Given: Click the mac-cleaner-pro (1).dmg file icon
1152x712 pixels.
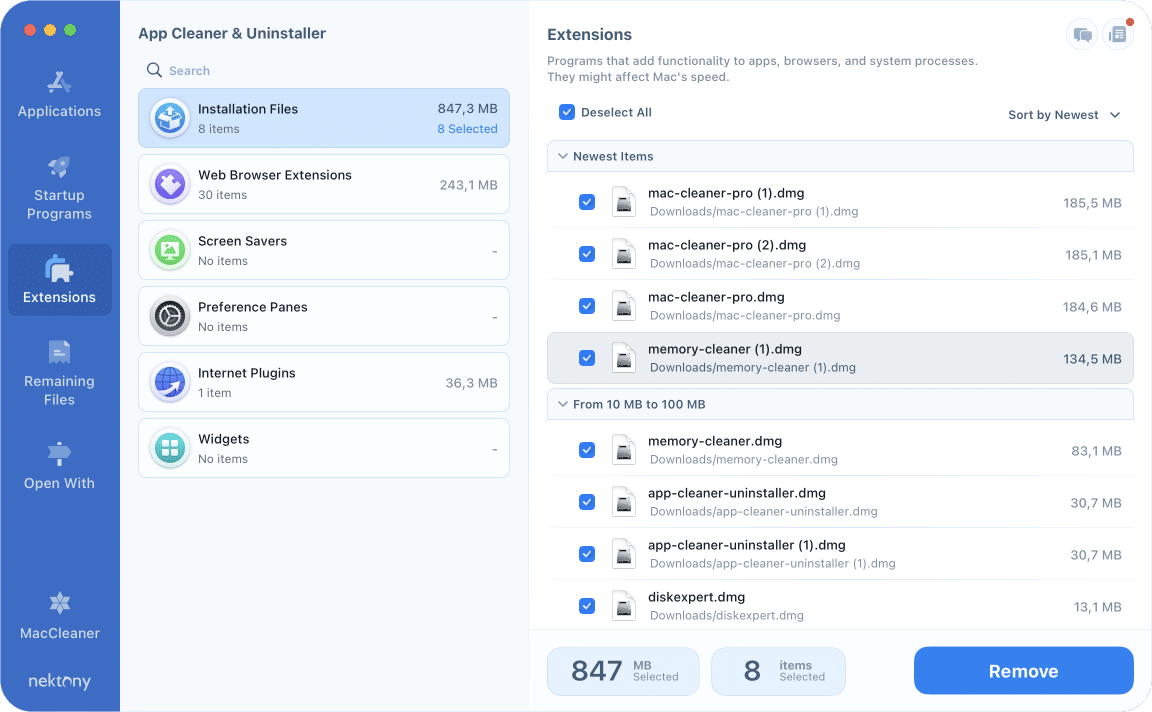Looking at the screenshot, I should tap(624, 202).
